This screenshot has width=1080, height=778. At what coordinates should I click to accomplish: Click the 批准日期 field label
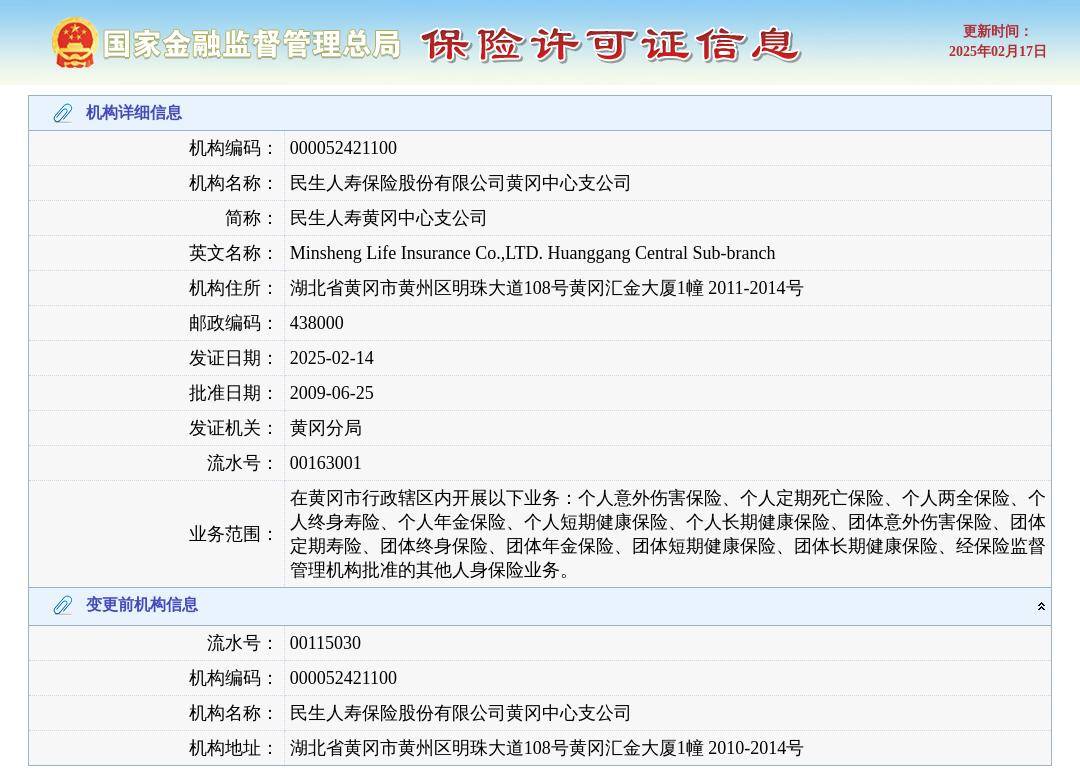(231, 393)
